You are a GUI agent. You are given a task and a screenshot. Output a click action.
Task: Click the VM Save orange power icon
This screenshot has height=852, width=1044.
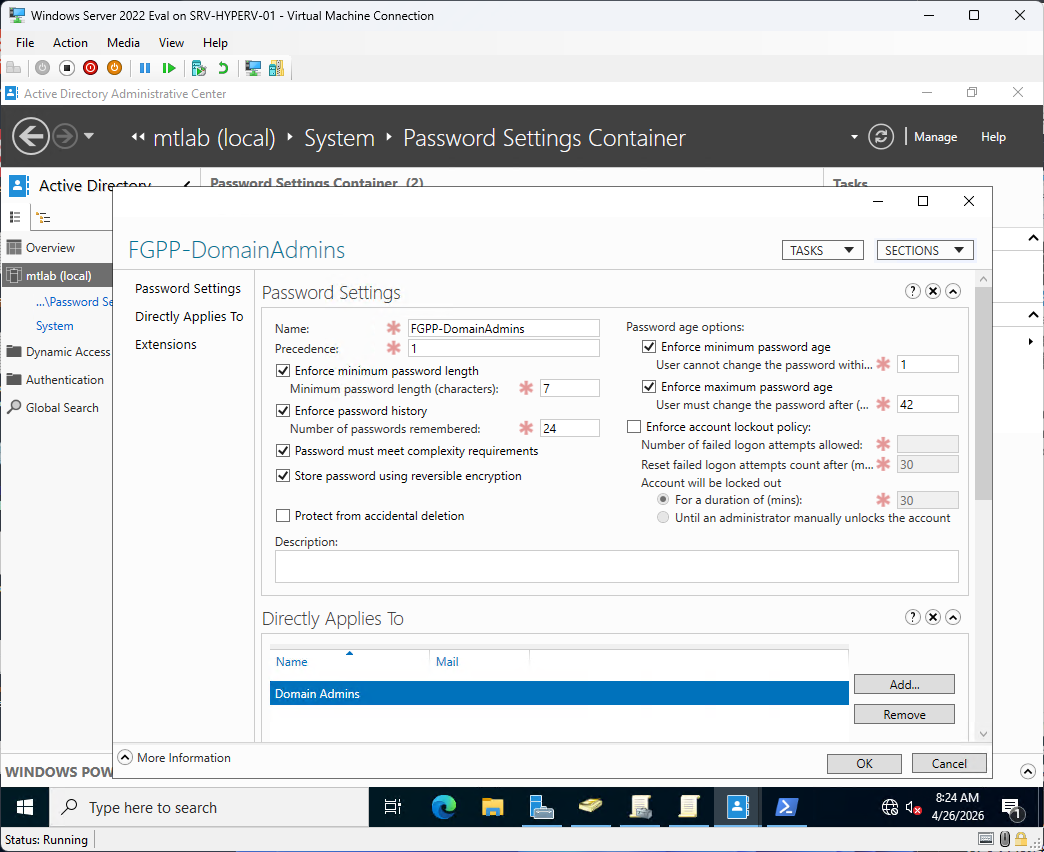click(x=115, y=68)
